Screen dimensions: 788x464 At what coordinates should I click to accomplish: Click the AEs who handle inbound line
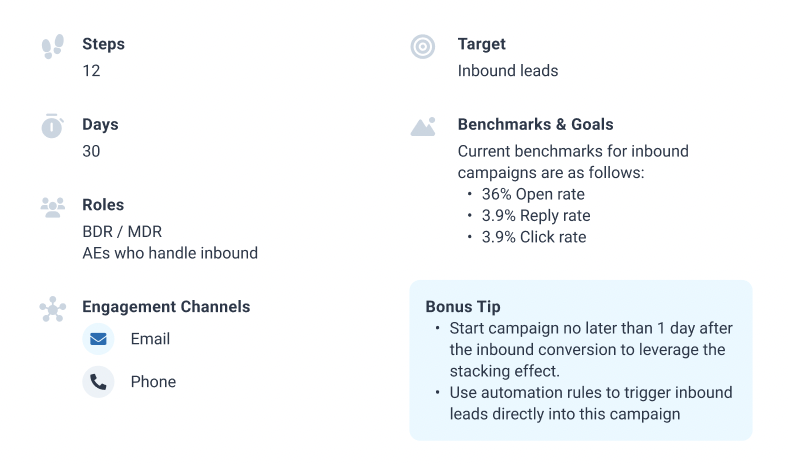coord(170,253)
